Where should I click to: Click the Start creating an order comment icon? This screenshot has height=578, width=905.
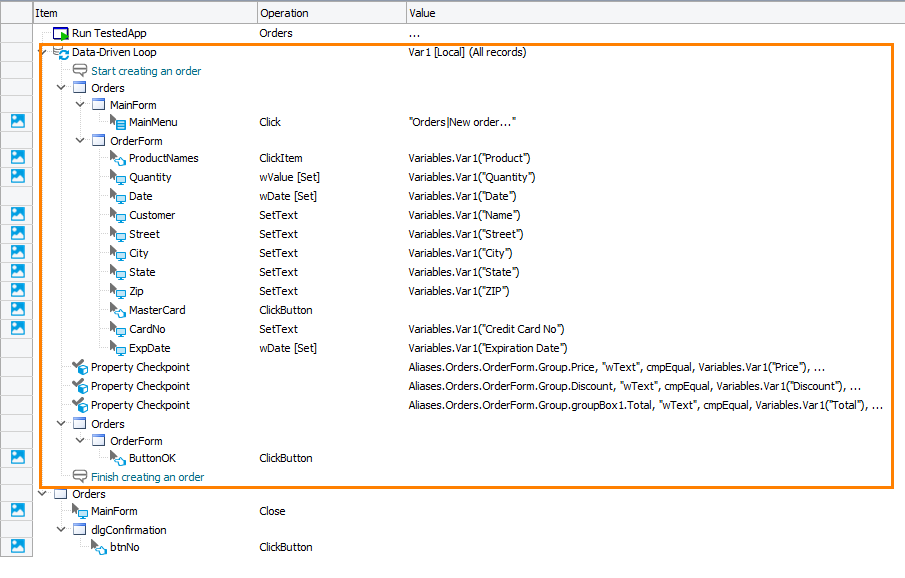point(80,71)
